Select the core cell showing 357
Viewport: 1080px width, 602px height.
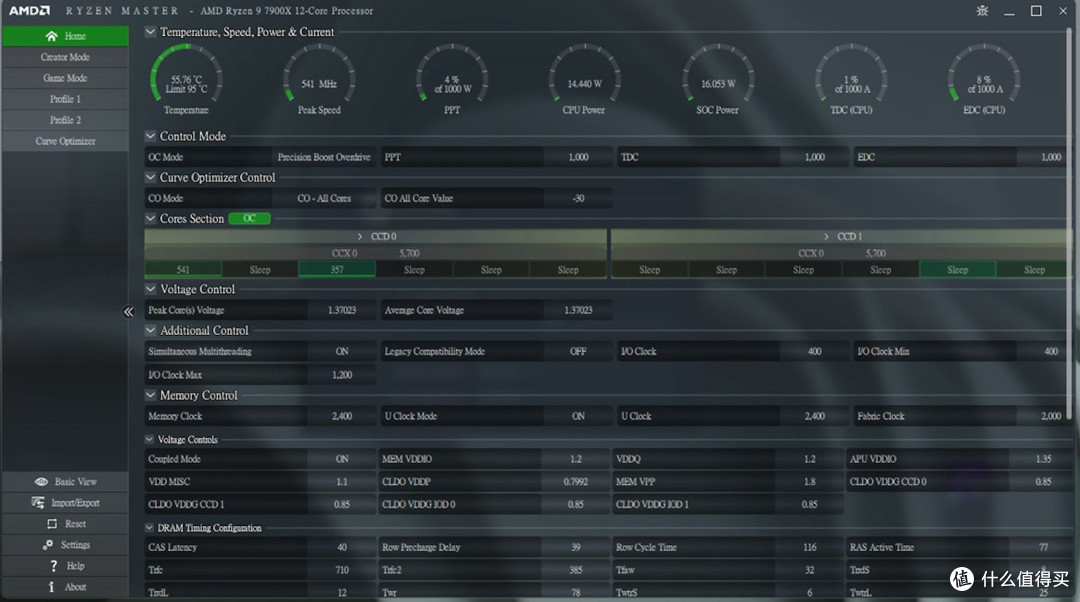[337, 269]
